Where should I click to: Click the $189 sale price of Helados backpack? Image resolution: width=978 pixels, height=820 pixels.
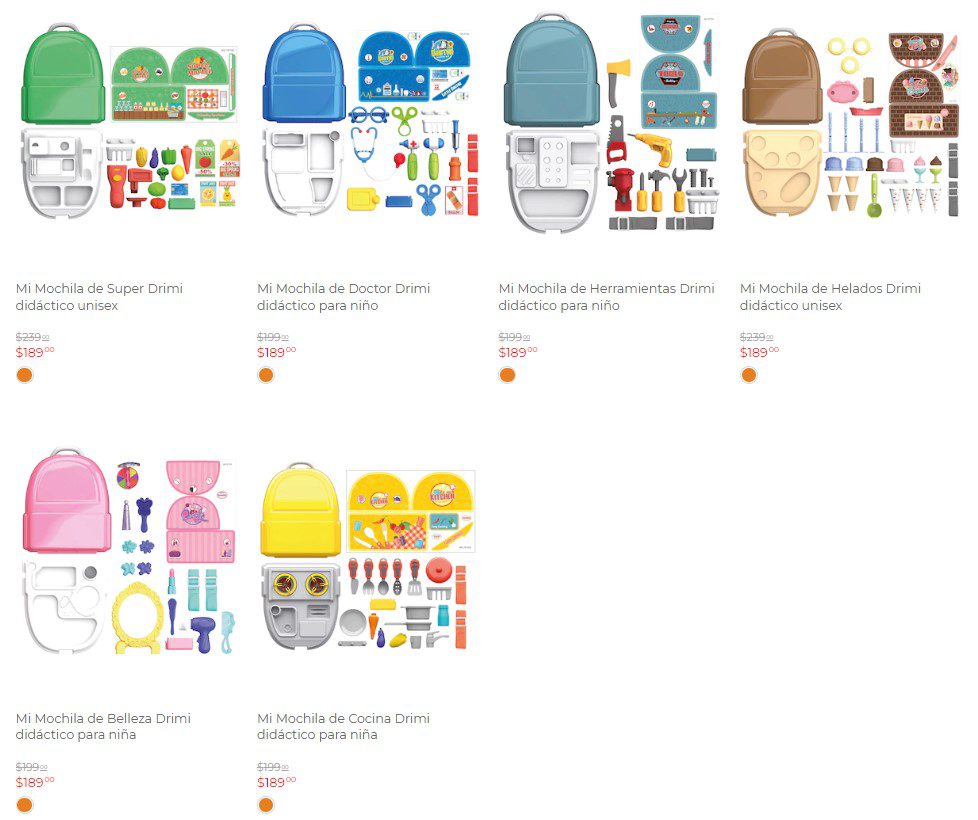coord(759,352)
